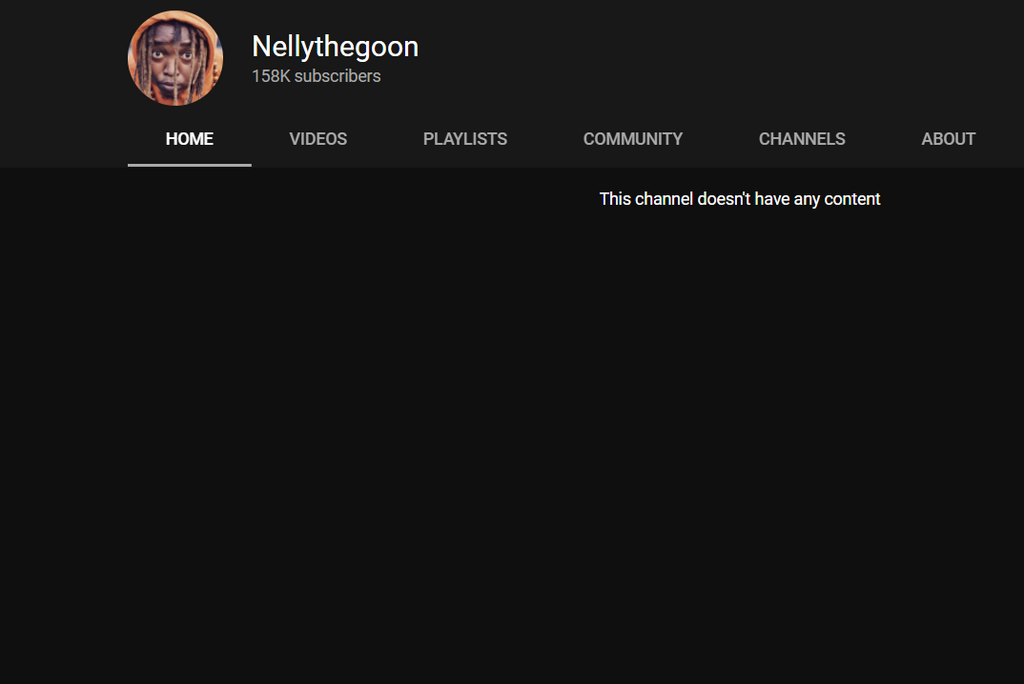Click the white underline beneath HOME
Image resolution: width=1024 pixels, height=684 pixels.
point(189,164)
